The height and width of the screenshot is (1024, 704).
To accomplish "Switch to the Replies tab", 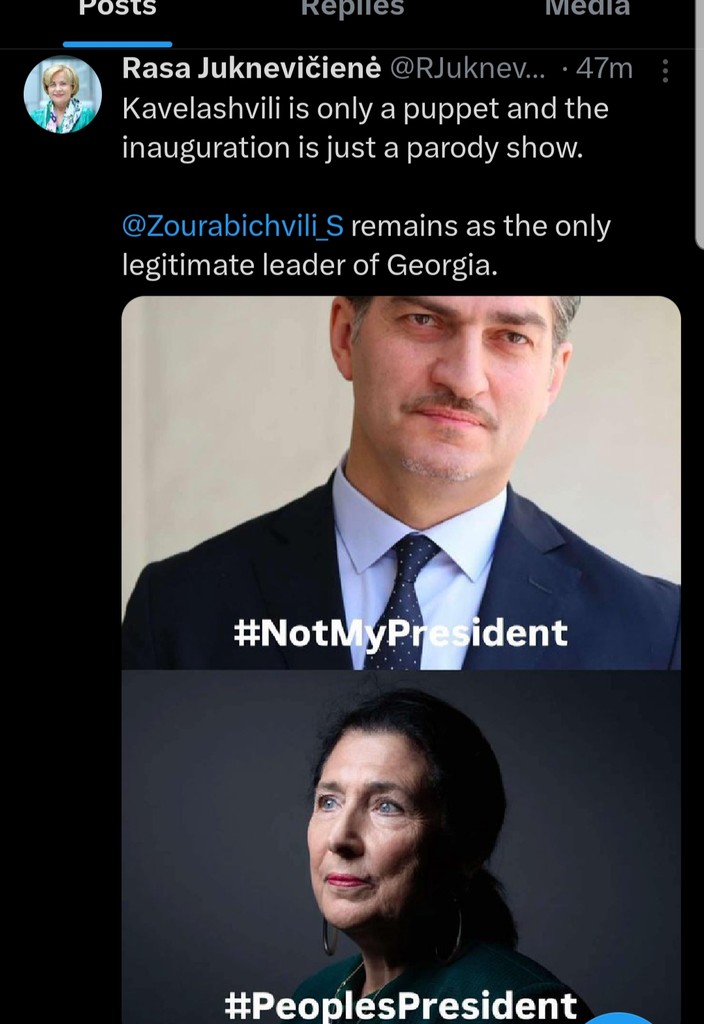I will (352, 9).
